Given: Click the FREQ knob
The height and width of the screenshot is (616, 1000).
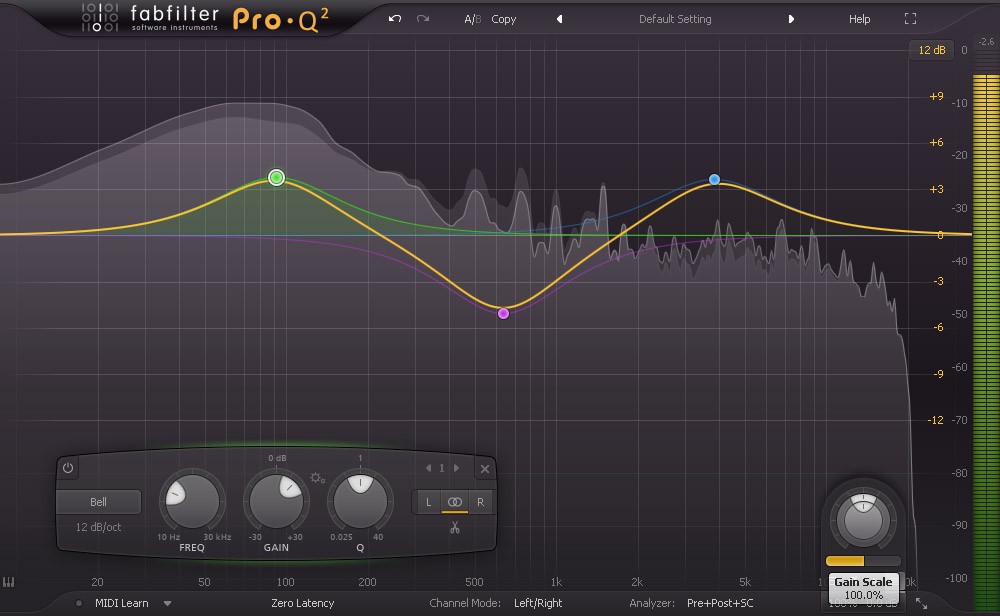Looking at the screenshot, I should coord(191,501).
